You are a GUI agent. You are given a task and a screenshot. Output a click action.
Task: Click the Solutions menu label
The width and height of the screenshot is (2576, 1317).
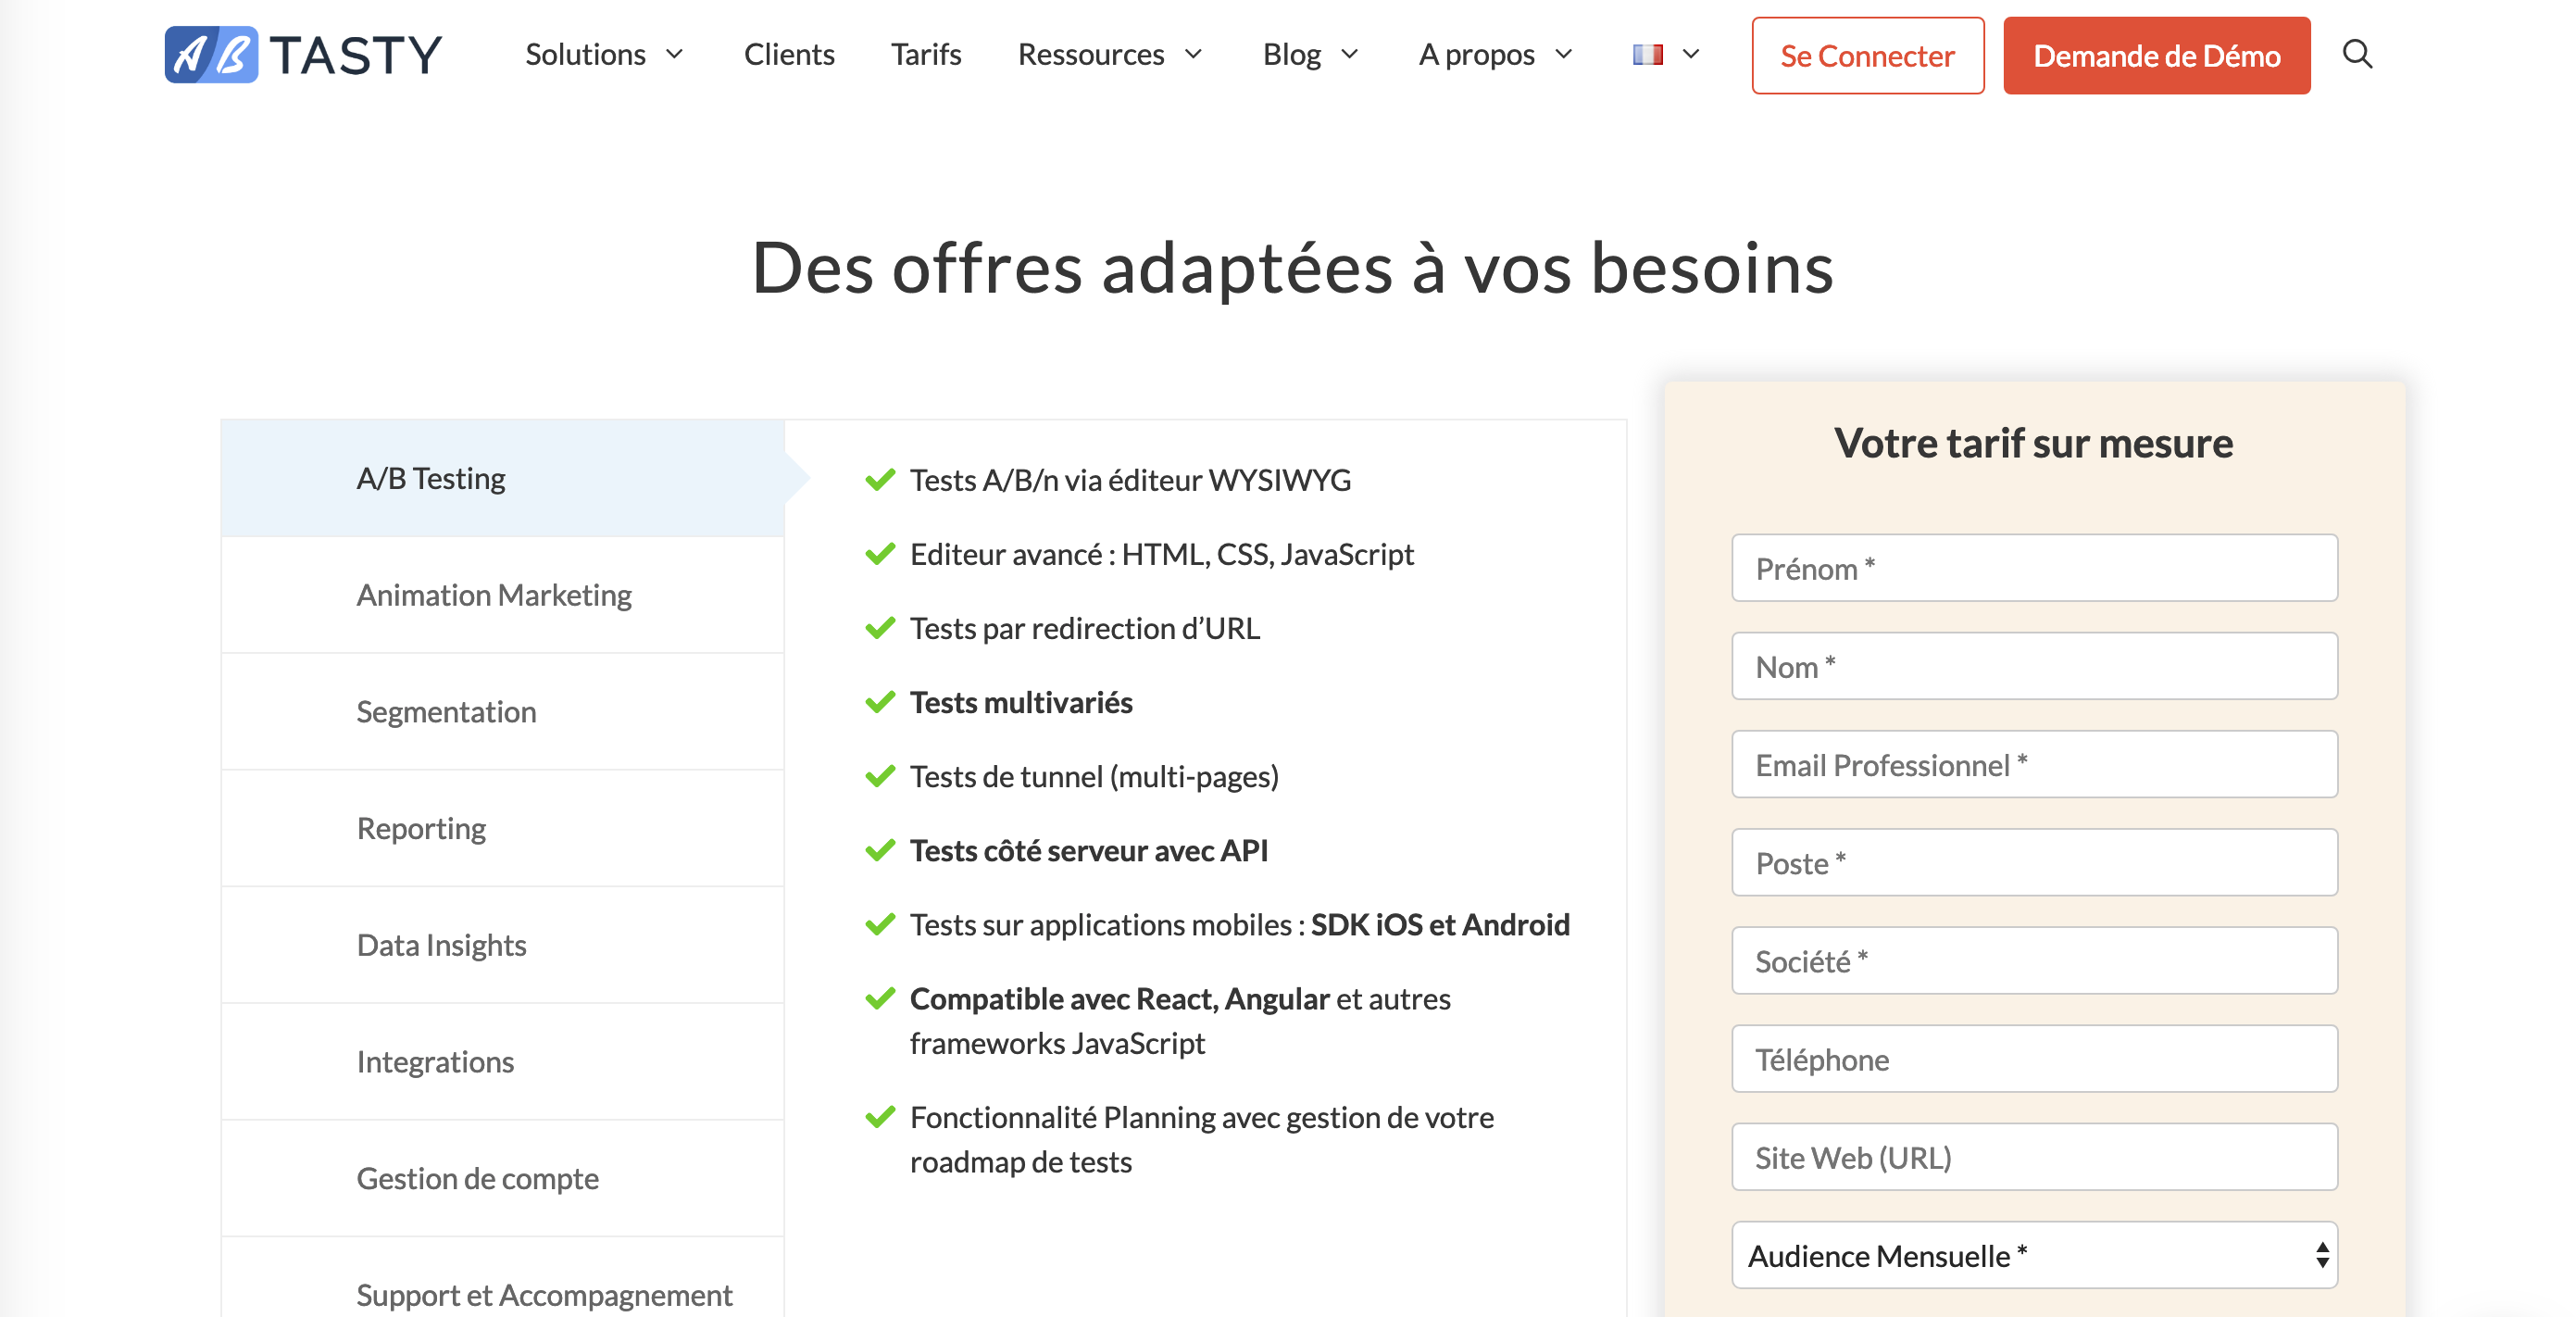pyautogui.click(x=585, y=54)
